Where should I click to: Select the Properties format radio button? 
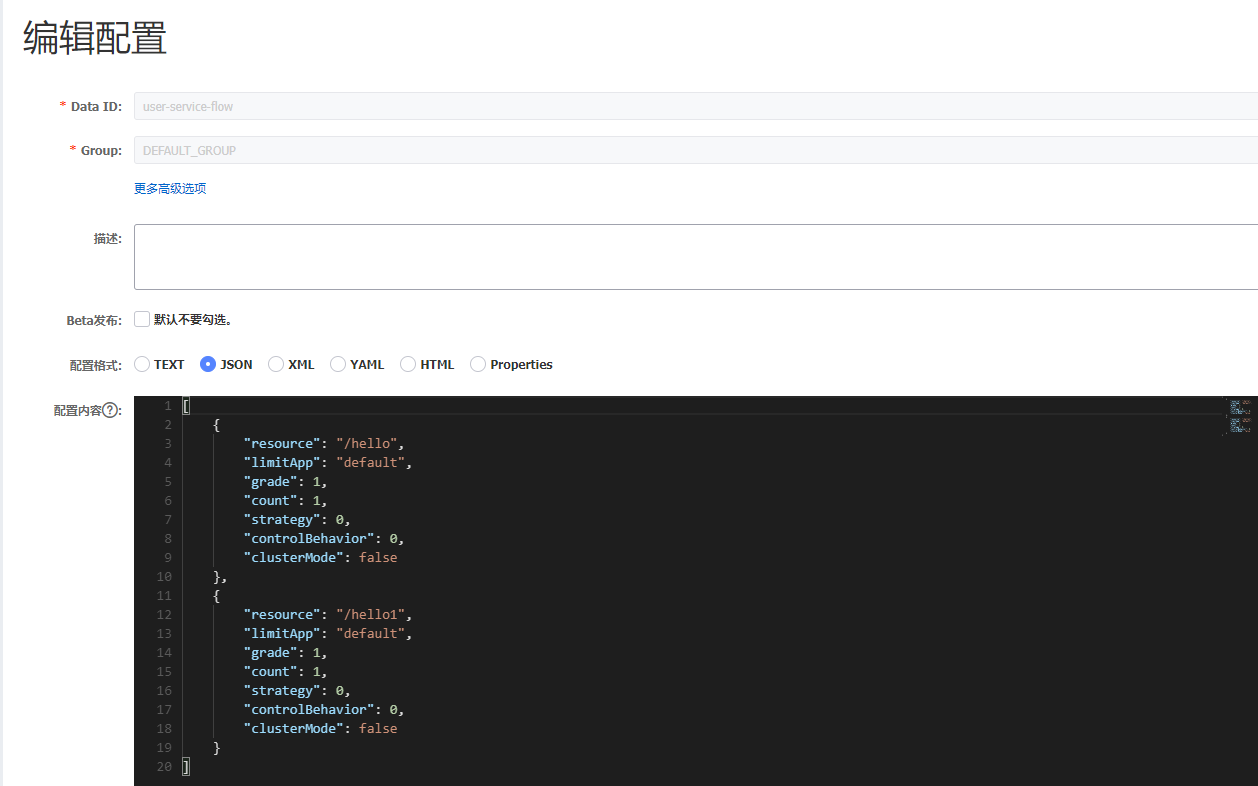478,364
